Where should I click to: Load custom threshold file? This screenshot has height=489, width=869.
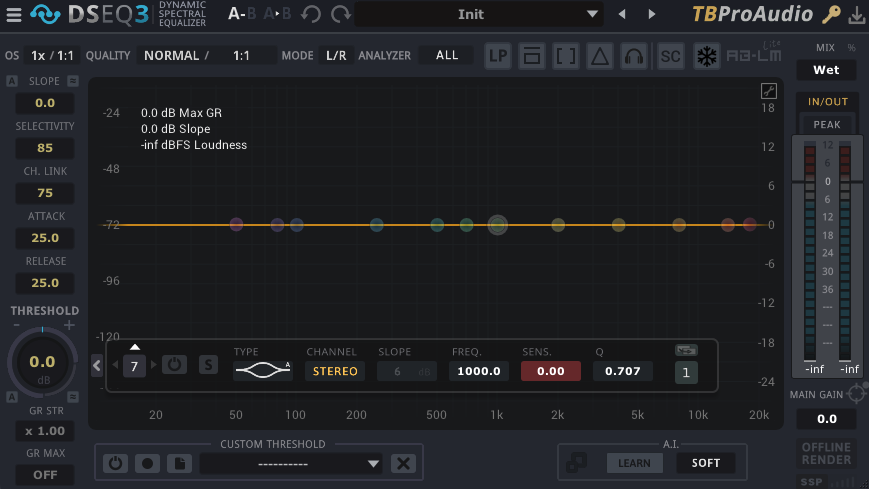coord(180,463)
